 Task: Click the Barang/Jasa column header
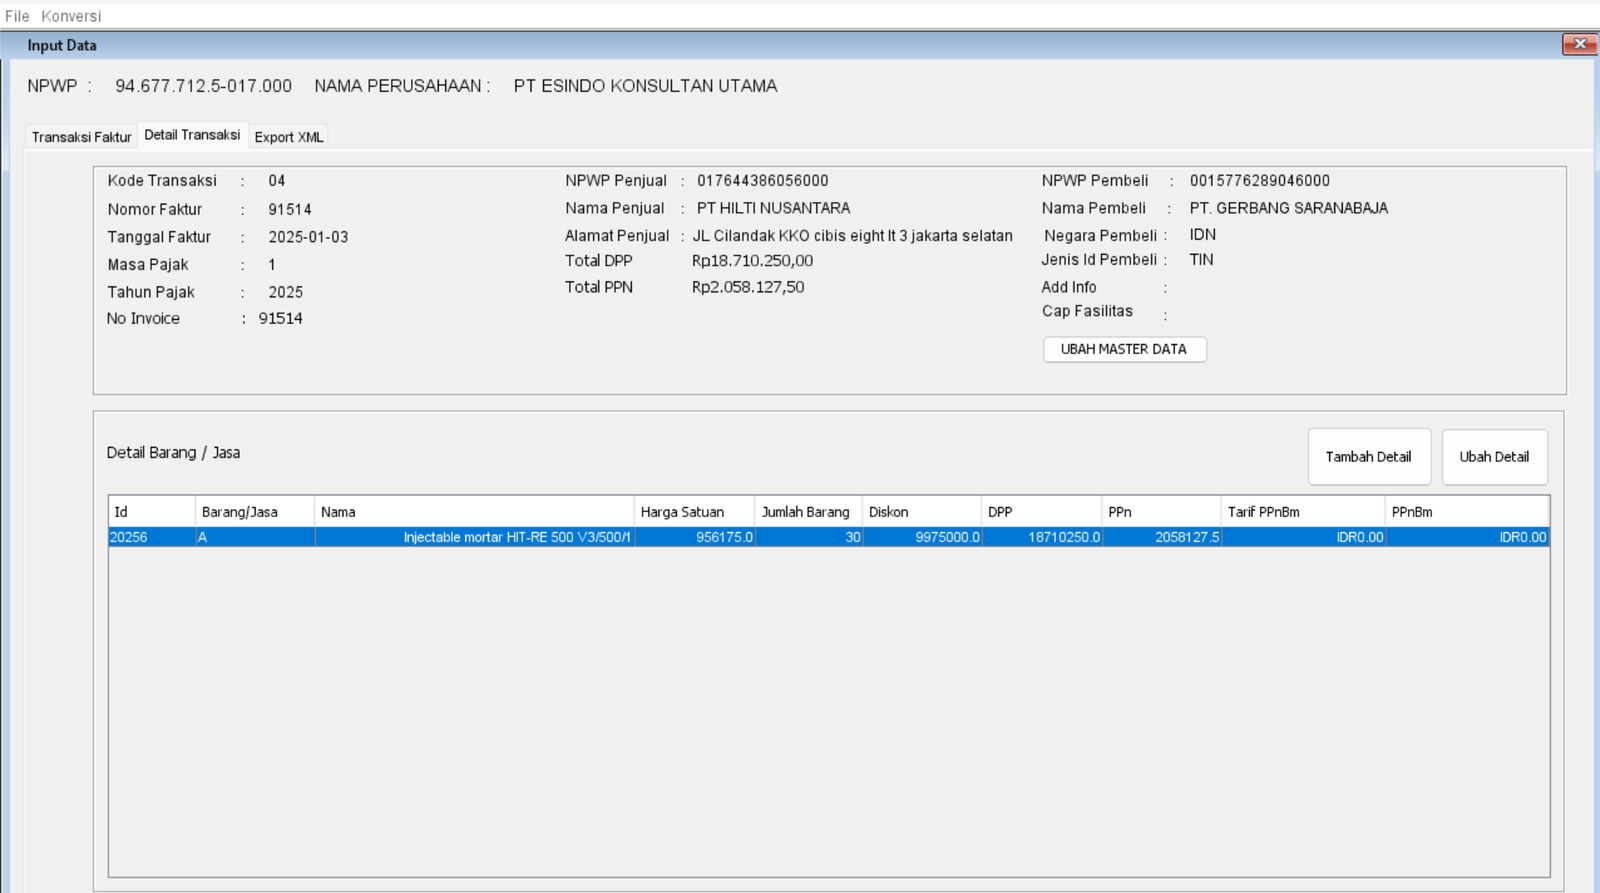[254, 512]
